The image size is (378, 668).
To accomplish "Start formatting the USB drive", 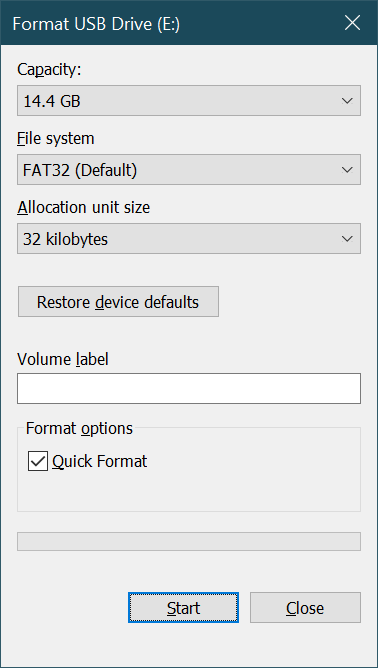I will 183,608.
